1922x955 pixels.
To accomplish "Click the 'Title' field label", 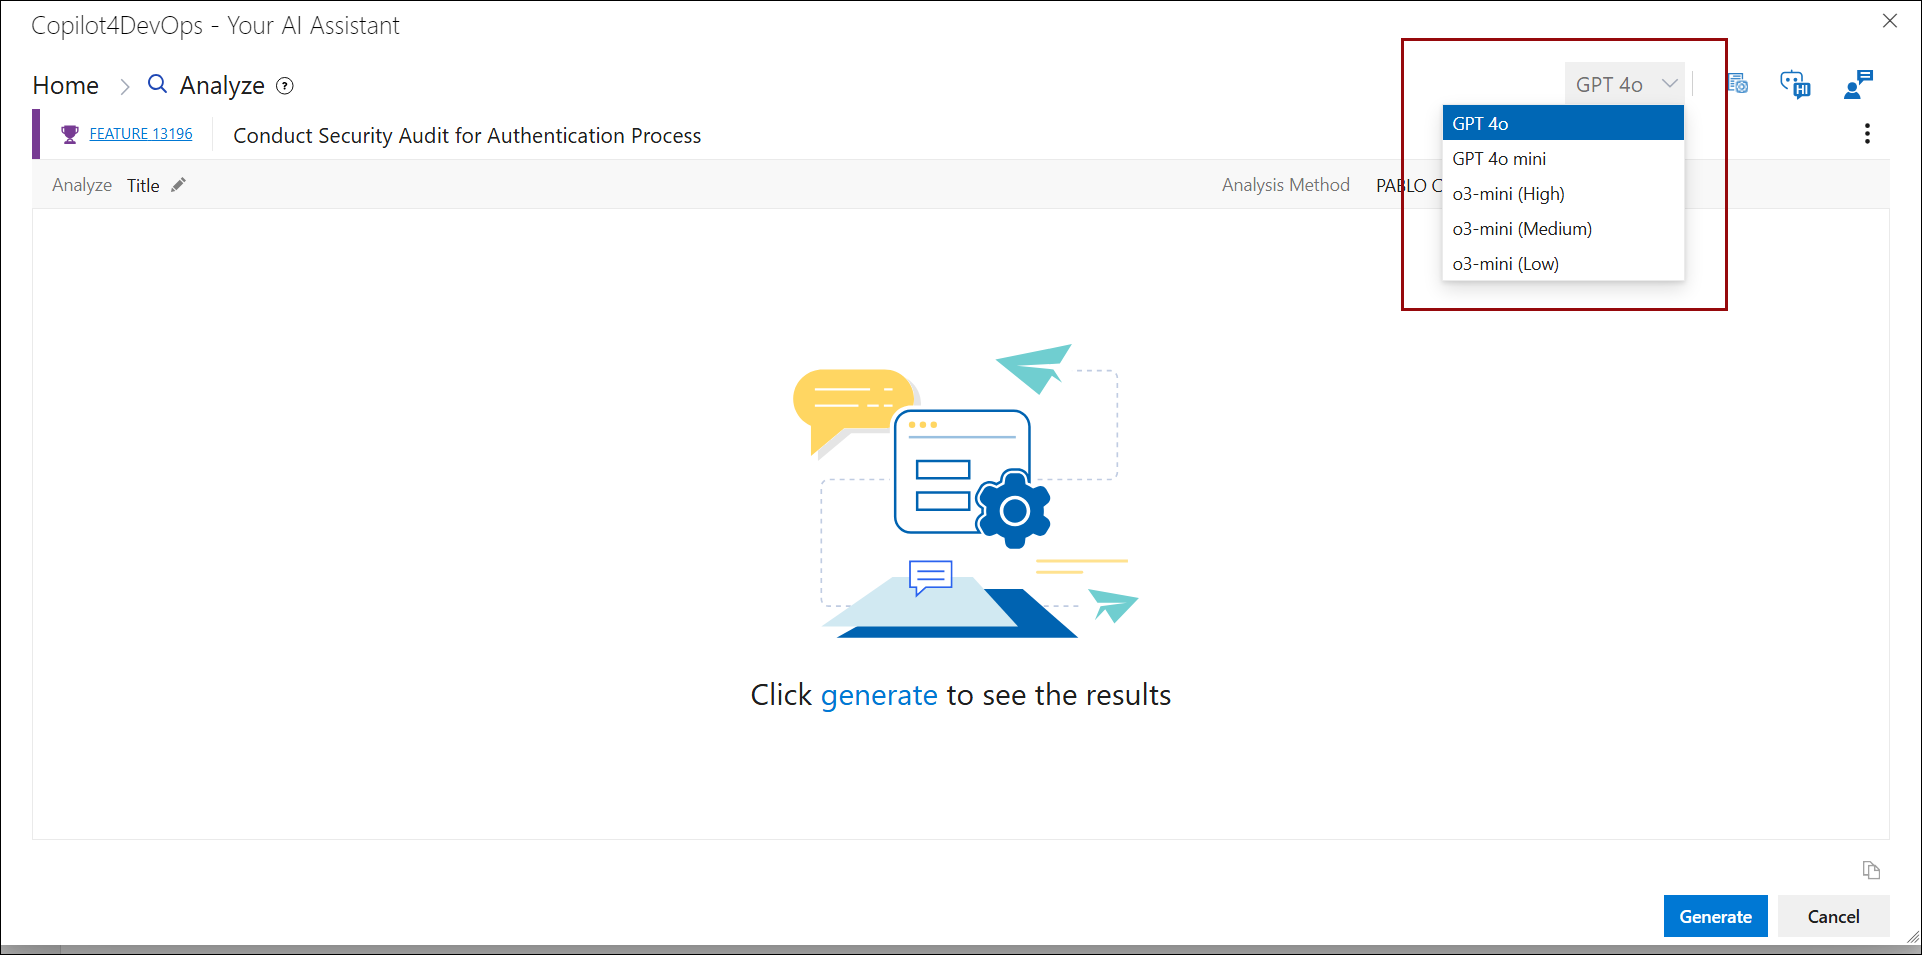I will coord(143,185).
